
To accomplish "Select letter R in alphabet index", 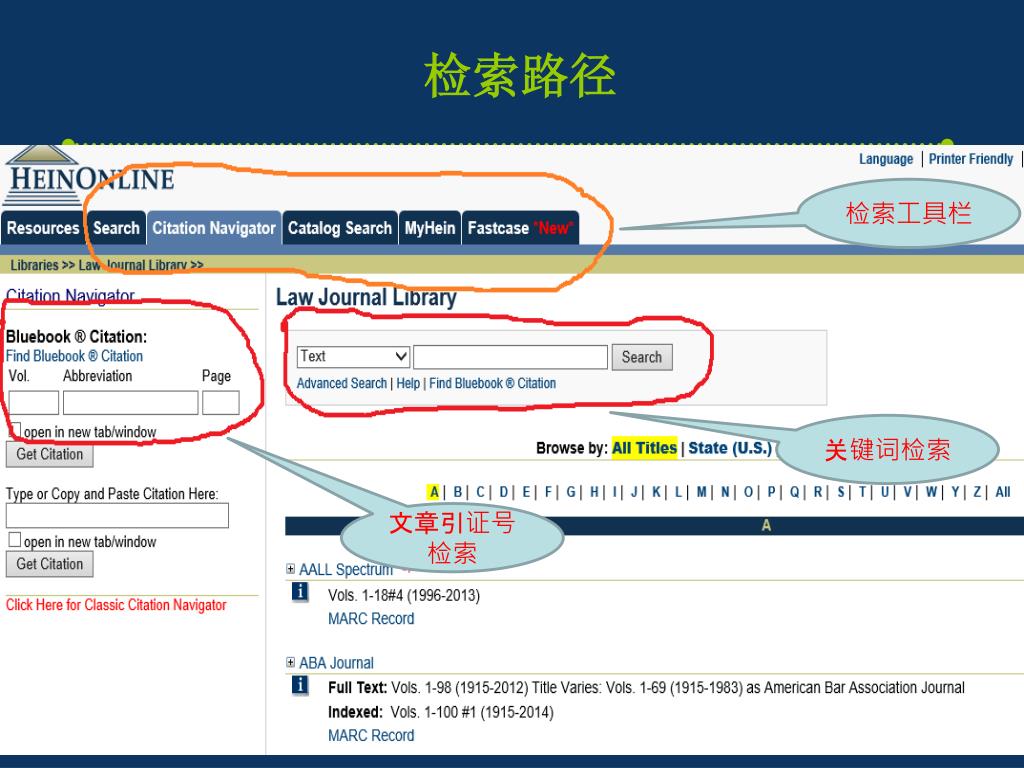I will (818, 492).
